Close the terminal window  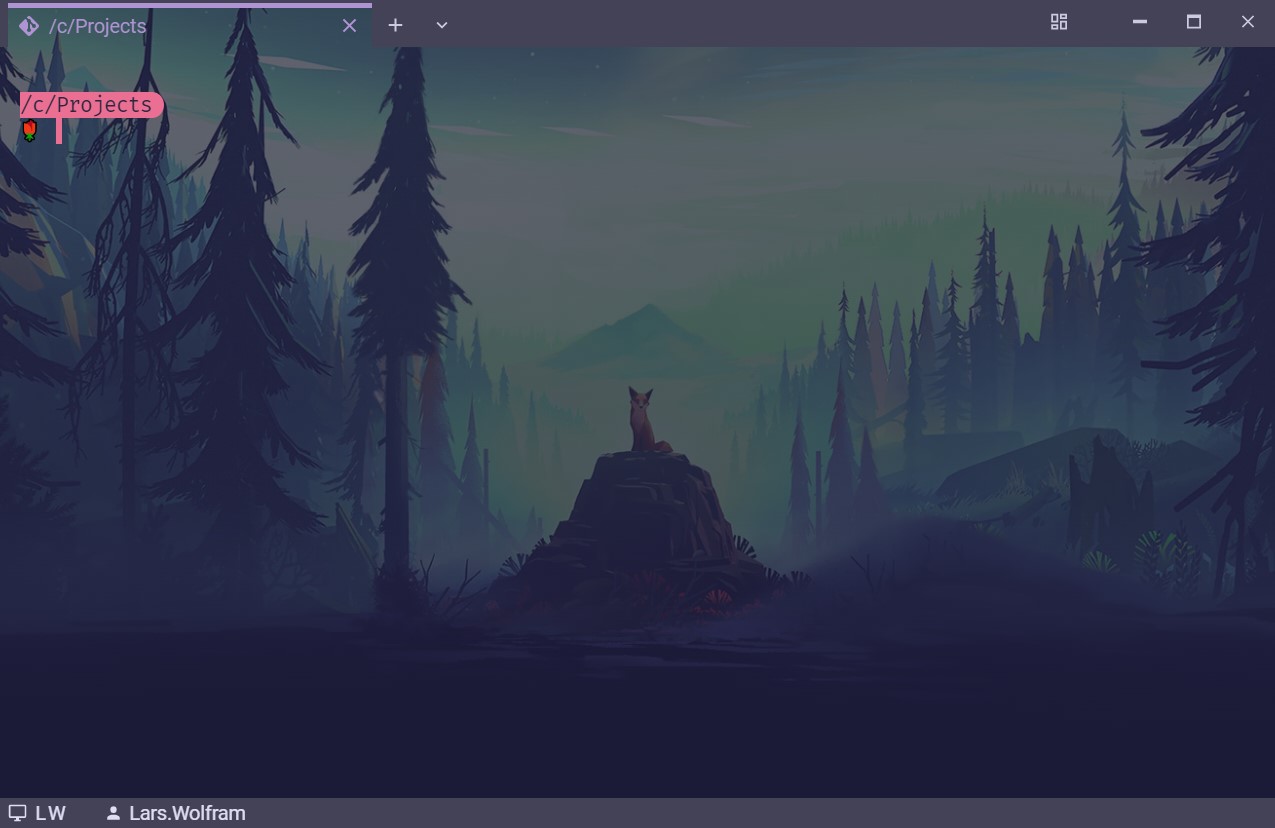(x=1247, y=22)
